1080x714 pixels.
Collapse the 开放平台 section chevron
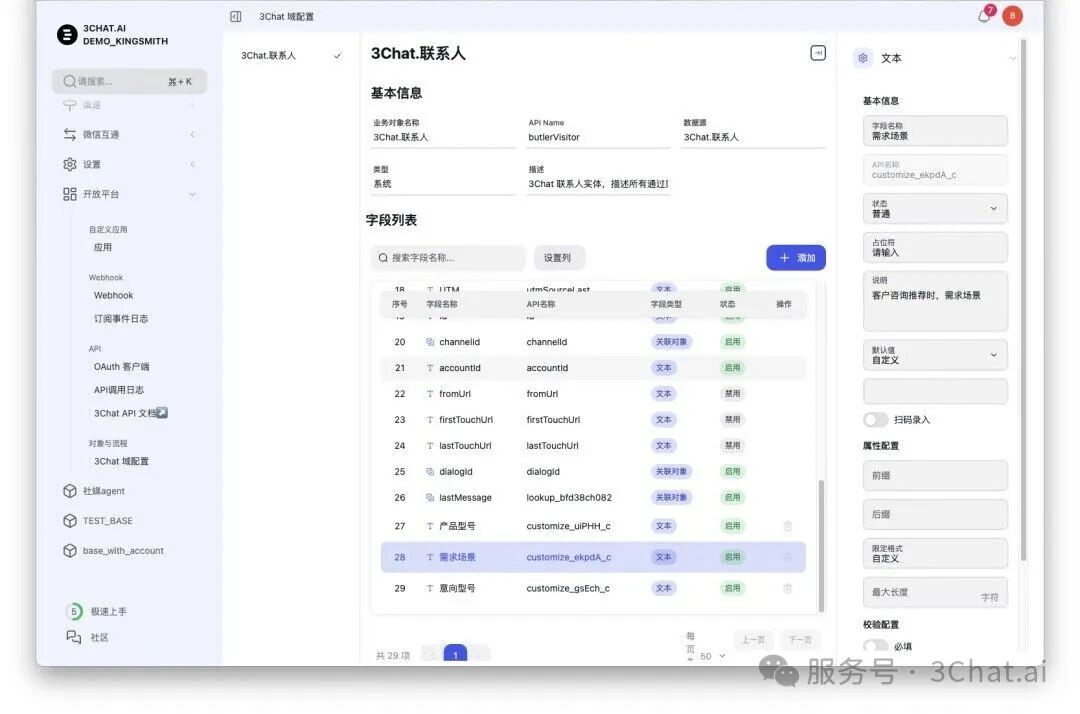(192, 194)
